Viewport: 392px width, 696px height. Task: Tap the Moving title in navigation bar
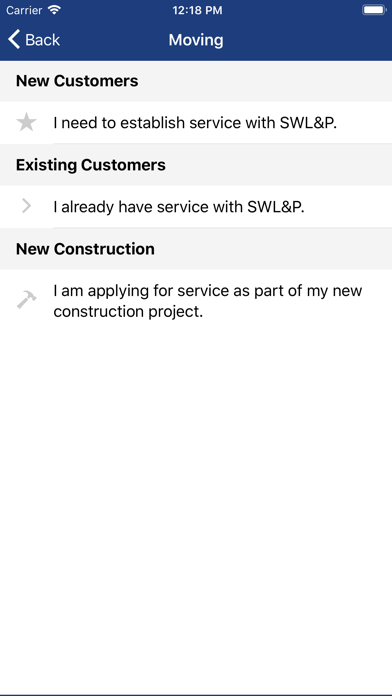[196, 40]
